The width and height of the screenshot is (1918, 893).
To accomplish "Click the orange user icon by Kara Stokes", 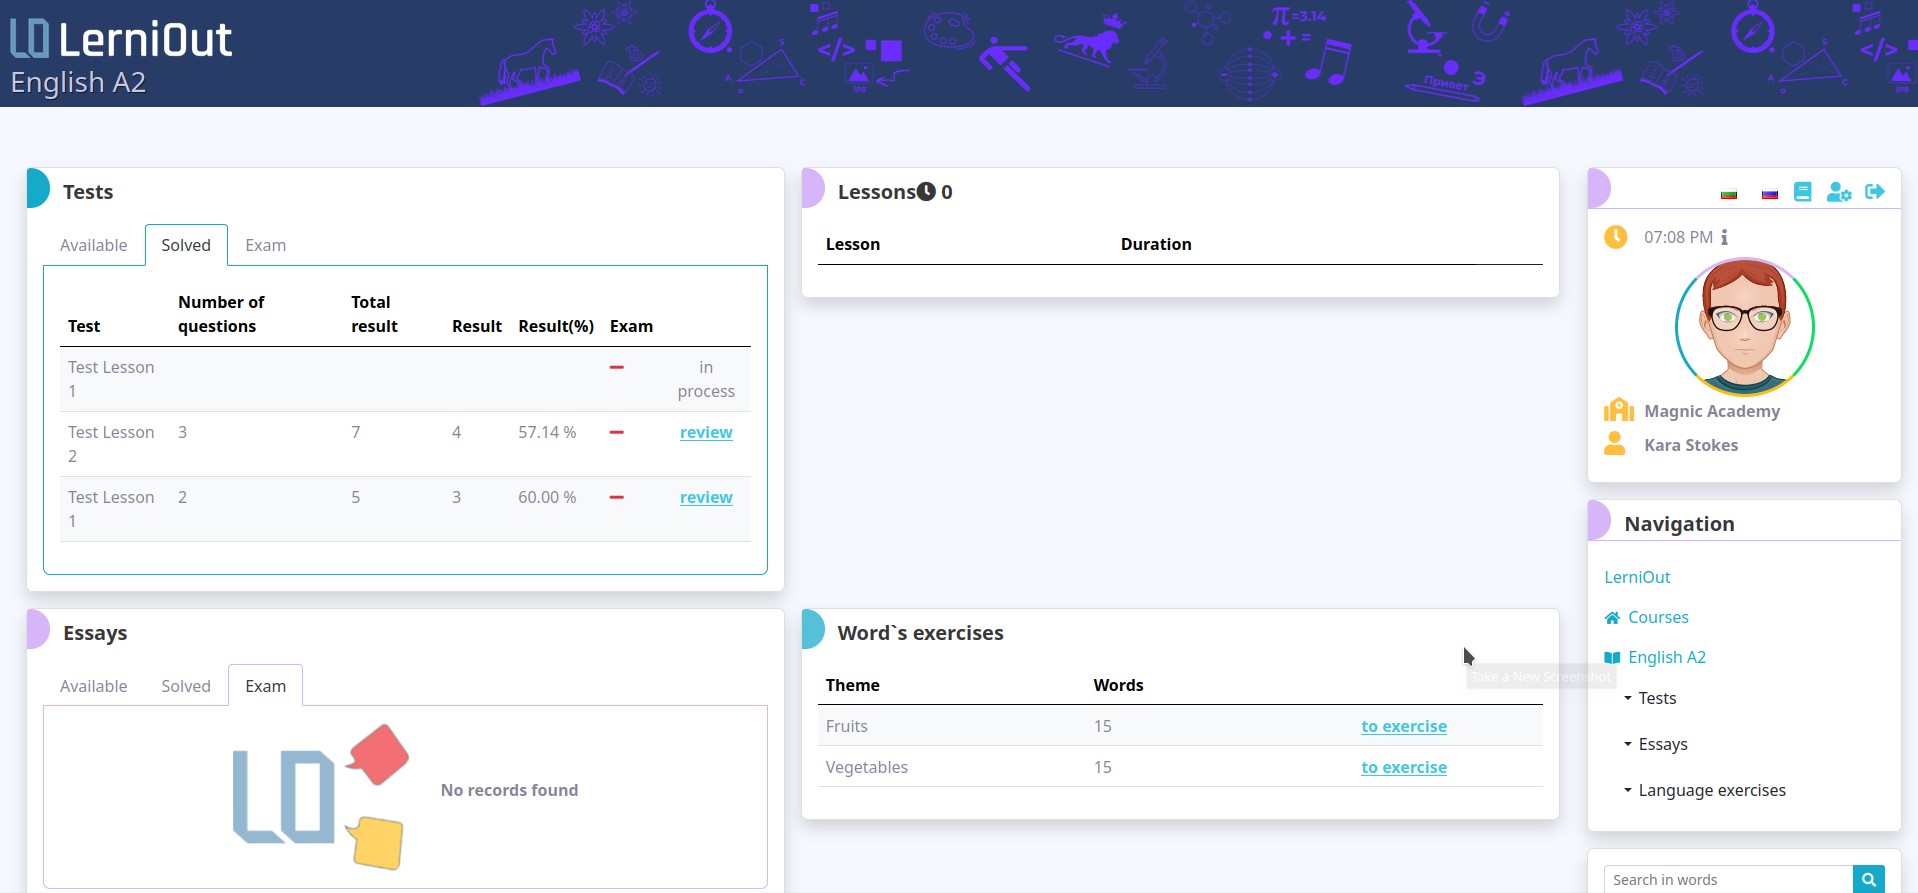I will (x=1614, y=444).
